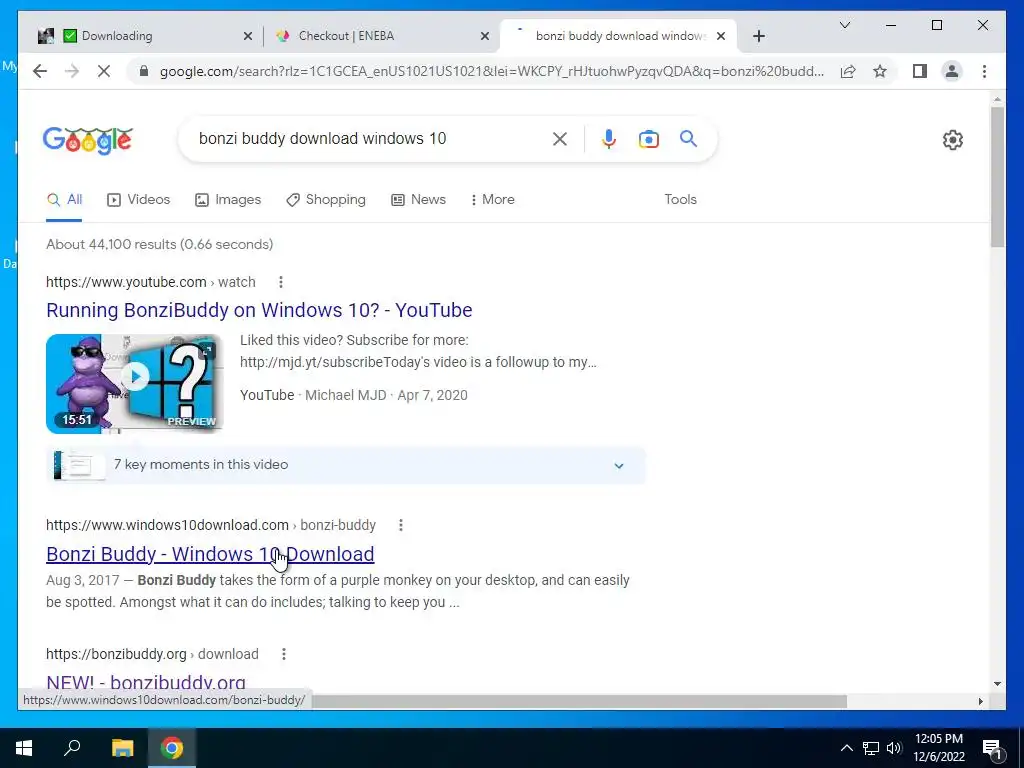Open notification center icon
This screenshot has width=1024, height=768.
[992, 748]
